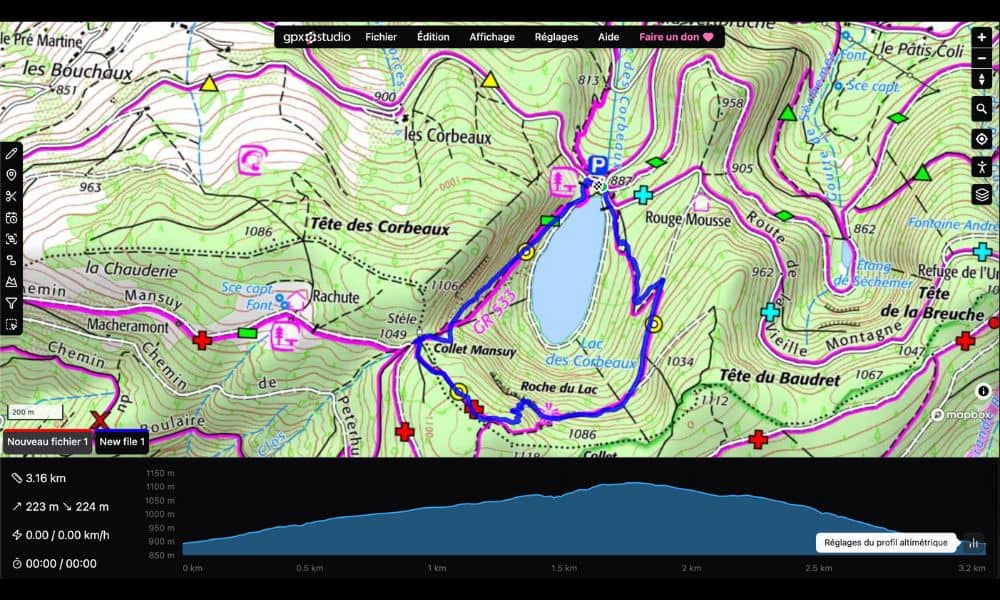This screenshot has width=1000, height=600.
Task: Toggle street view pedestrian mode
Action: click(x=981, y=167)
